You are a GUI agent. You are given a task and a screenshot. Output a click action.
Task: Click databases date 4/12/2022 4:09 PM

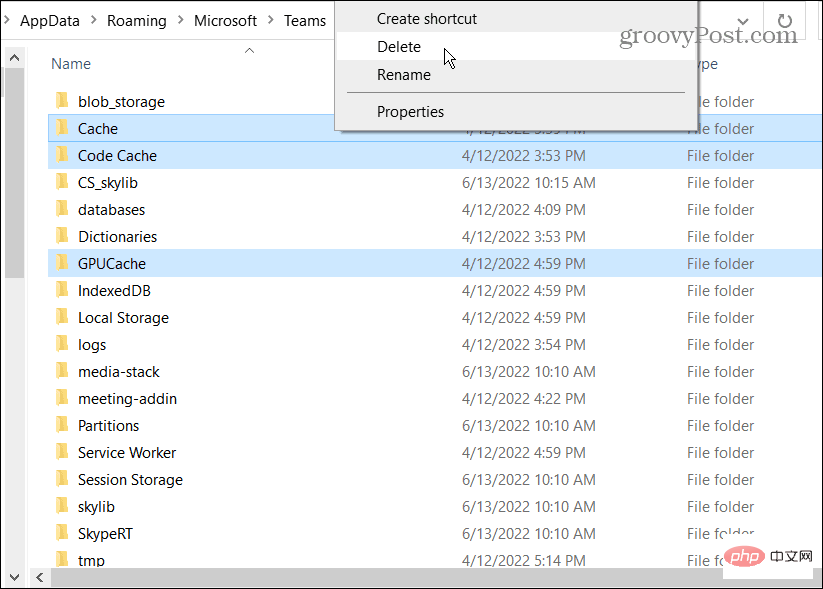point(523,209)
